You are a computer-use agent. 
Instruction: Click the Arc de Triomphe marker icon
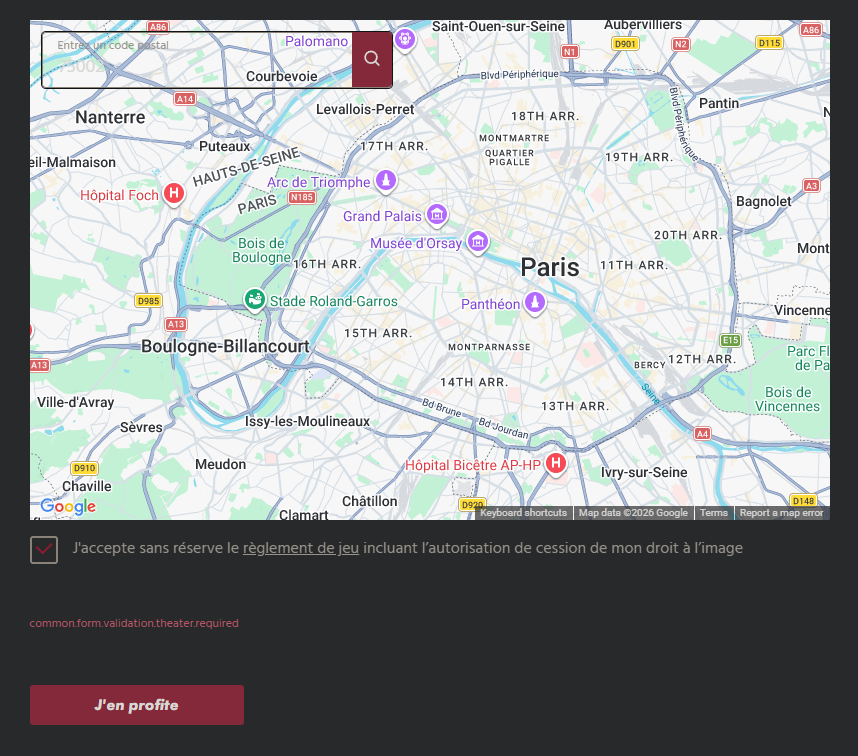(x=386, y=181)
